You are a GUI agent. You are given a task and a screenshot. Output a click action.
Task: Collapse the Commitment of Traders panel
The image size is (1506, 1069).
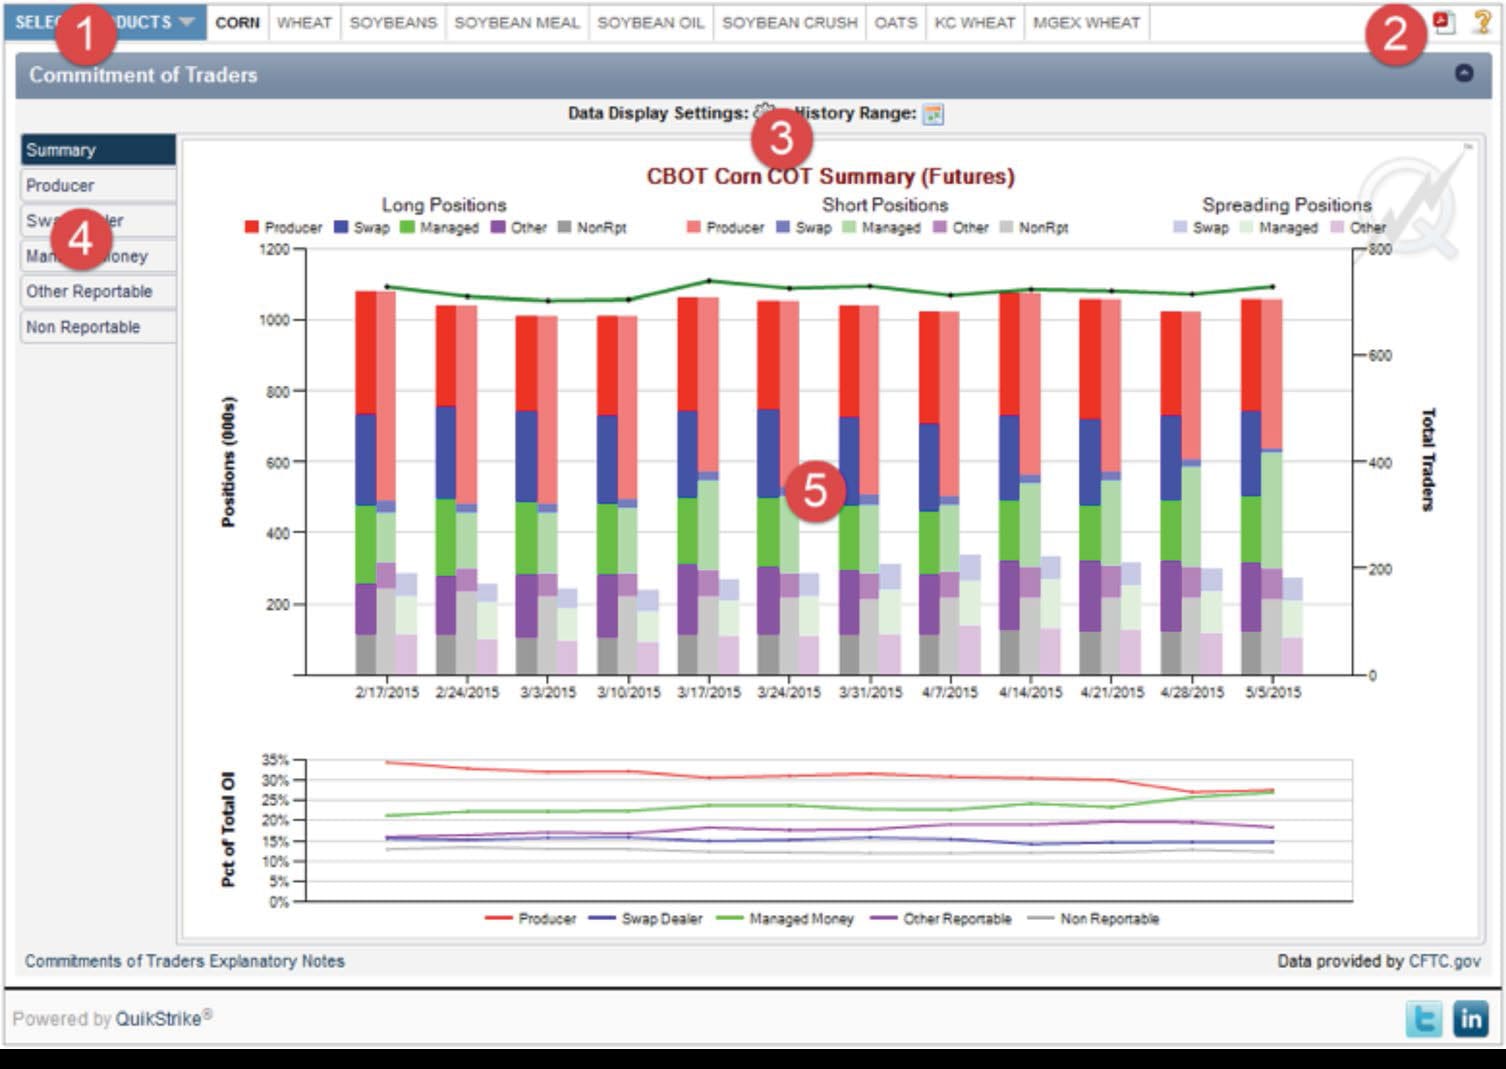click(x=1464, y=73)
